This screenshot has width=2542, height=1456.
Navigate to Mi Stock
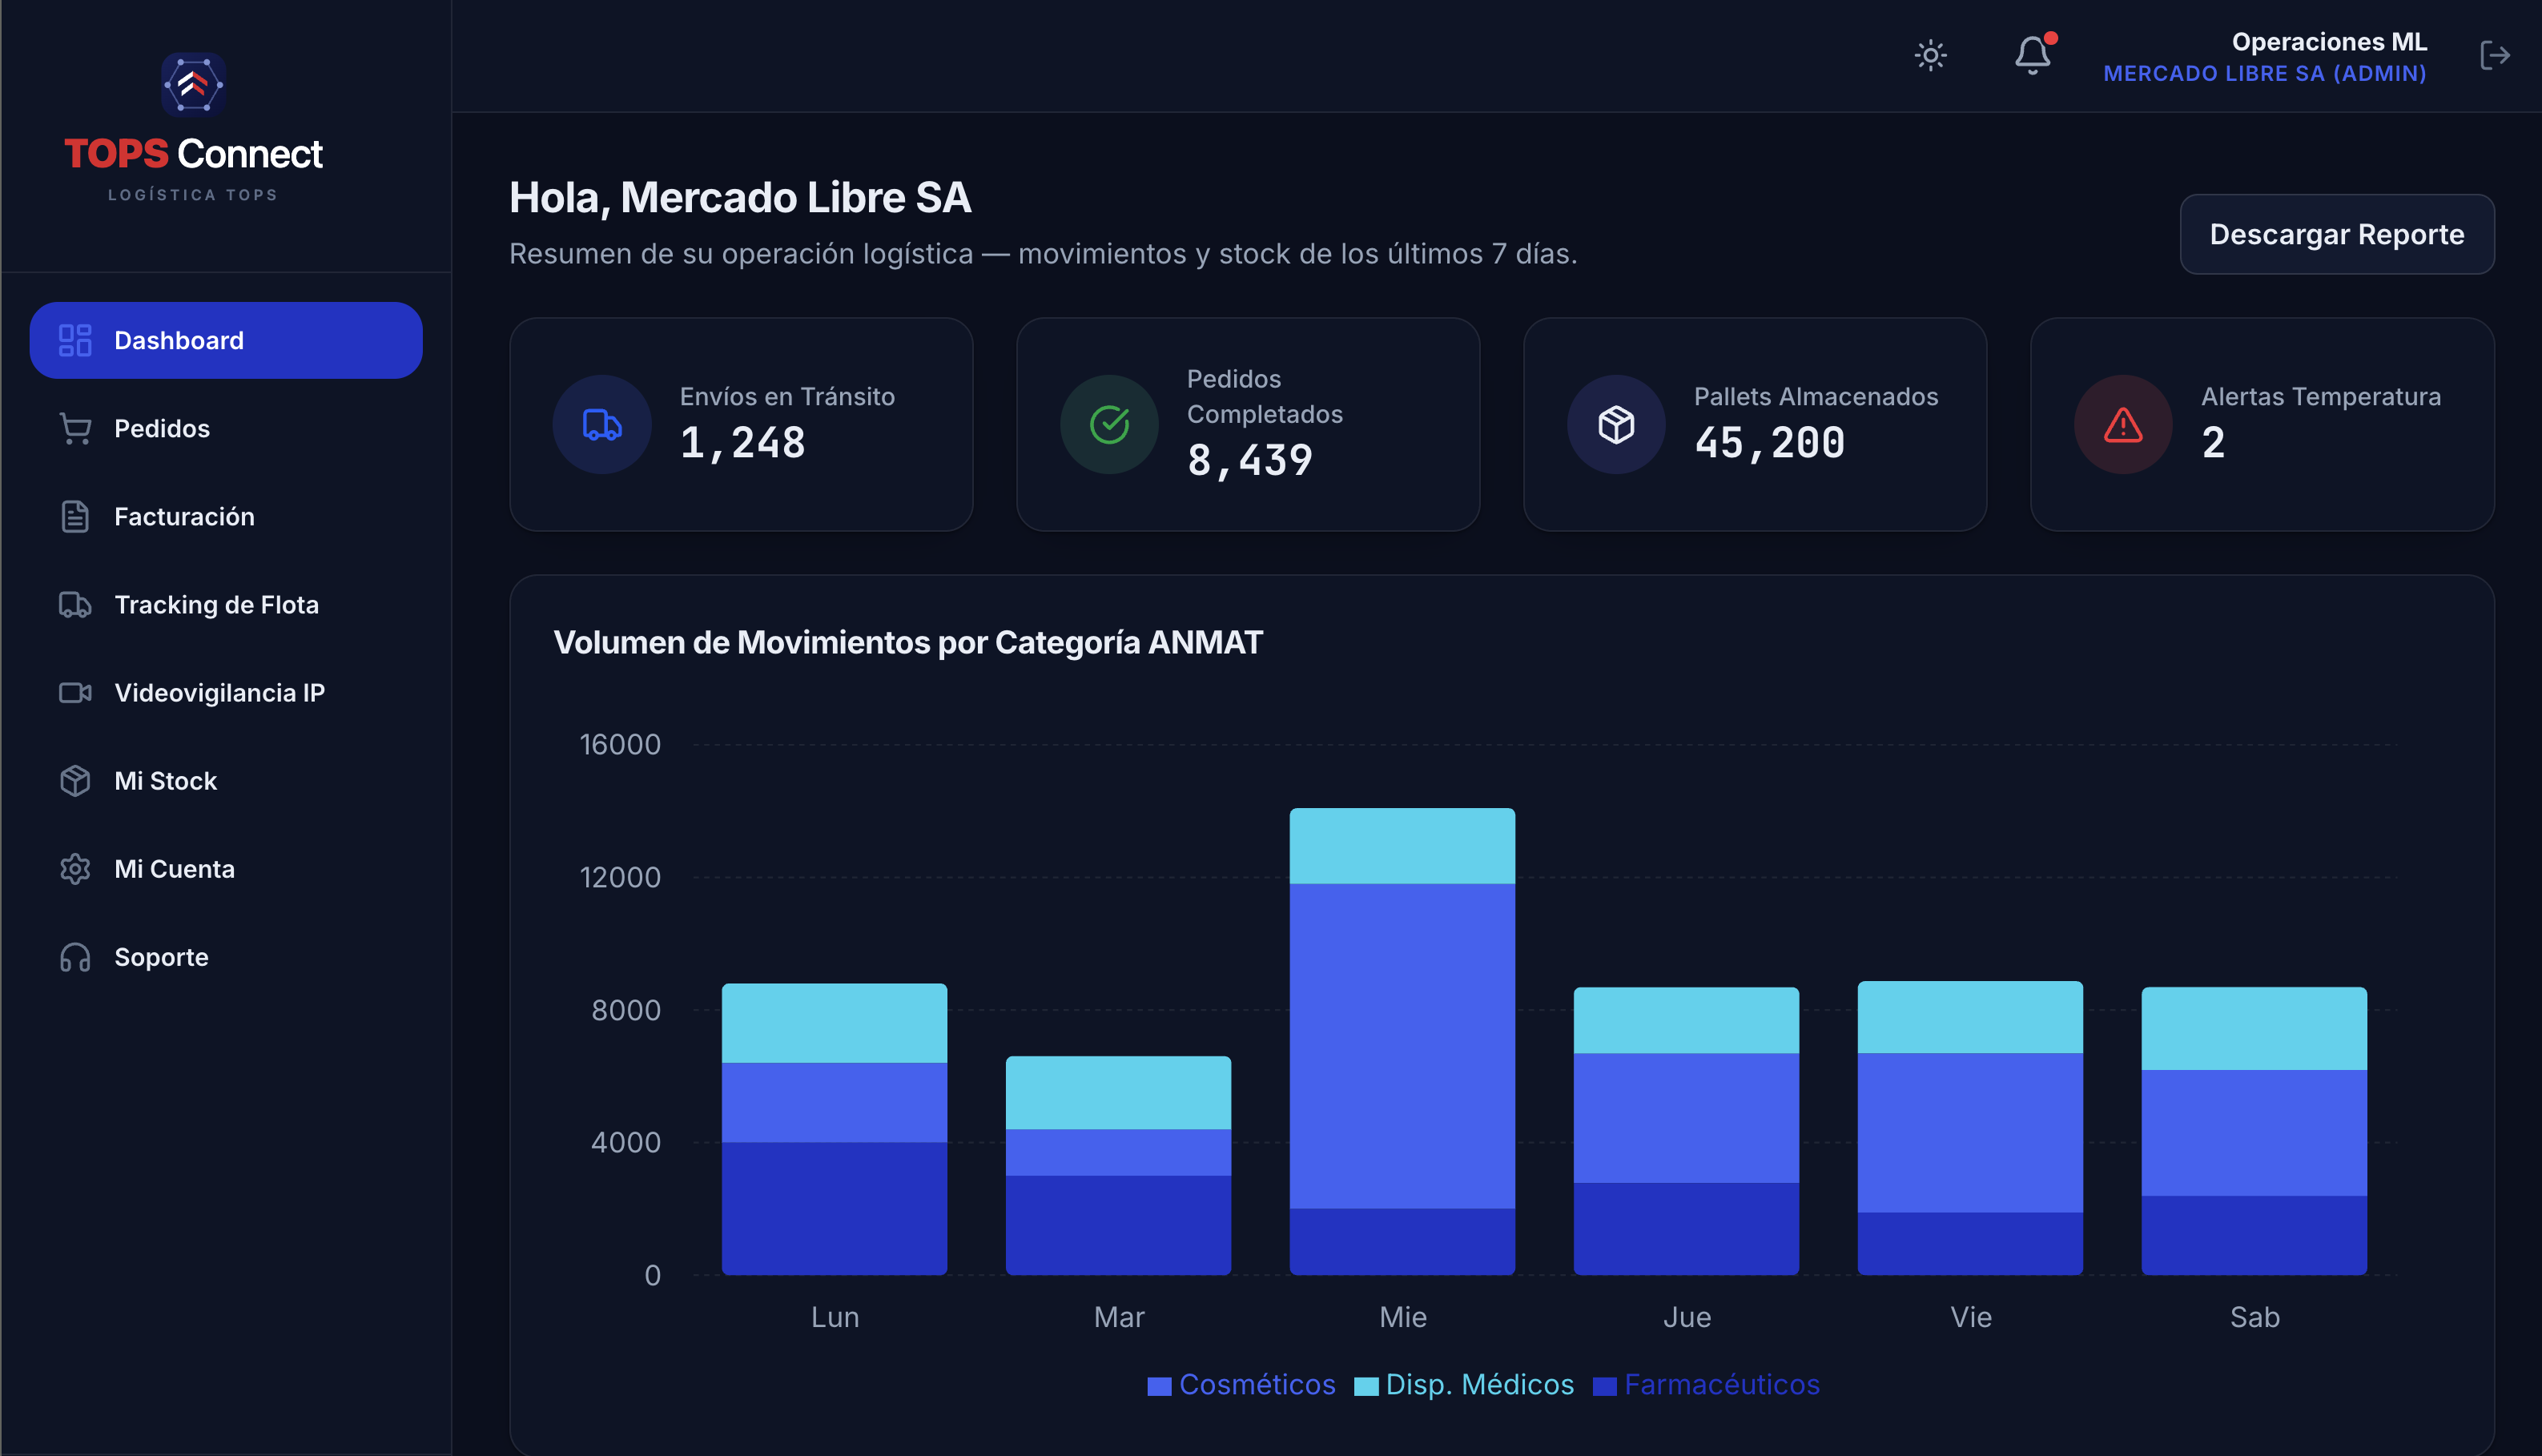(226, 780)
